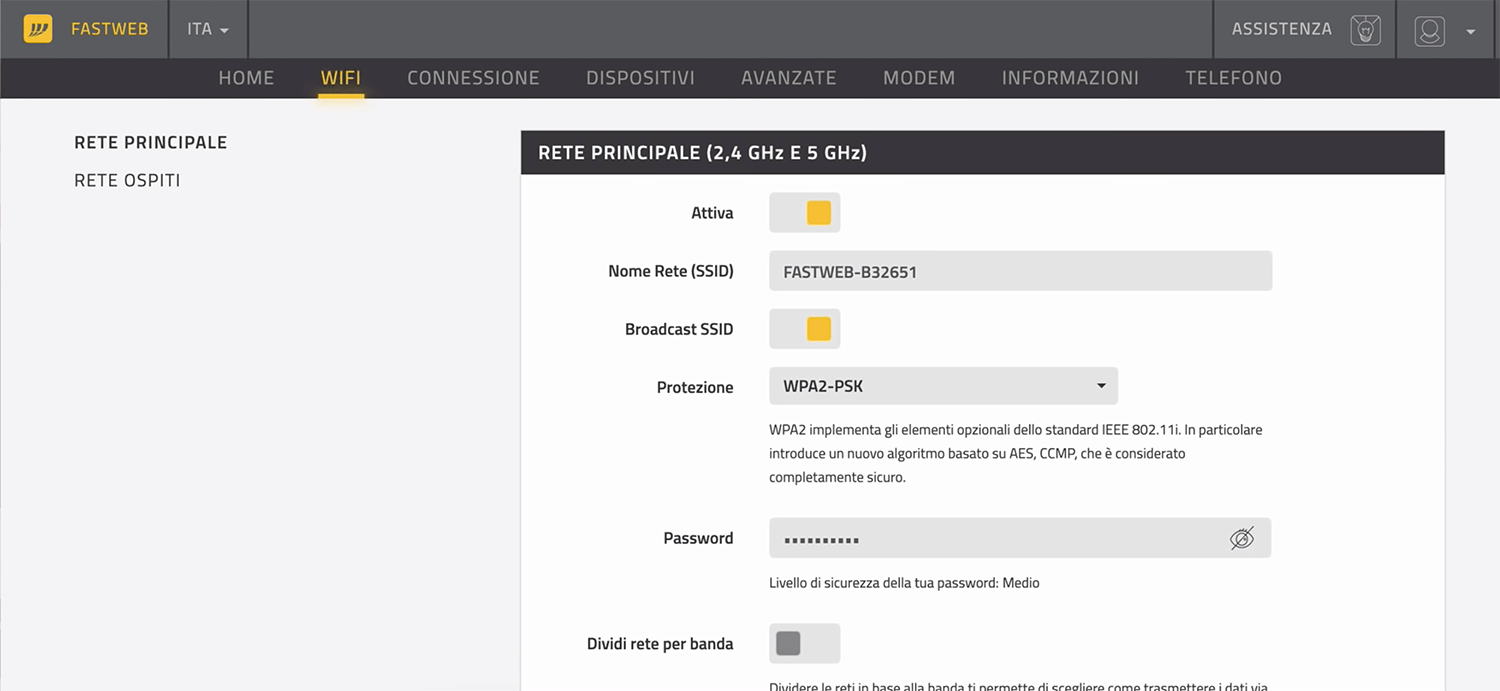Expand the user account menu arrow

1470,31
